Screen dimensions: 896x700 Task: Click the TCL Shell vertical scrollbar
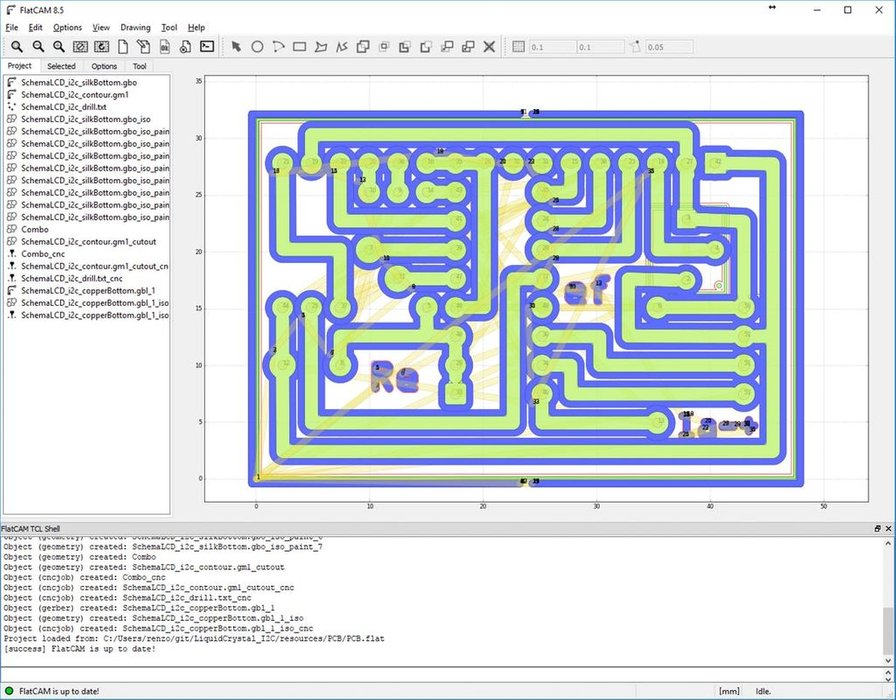[889, 602]
